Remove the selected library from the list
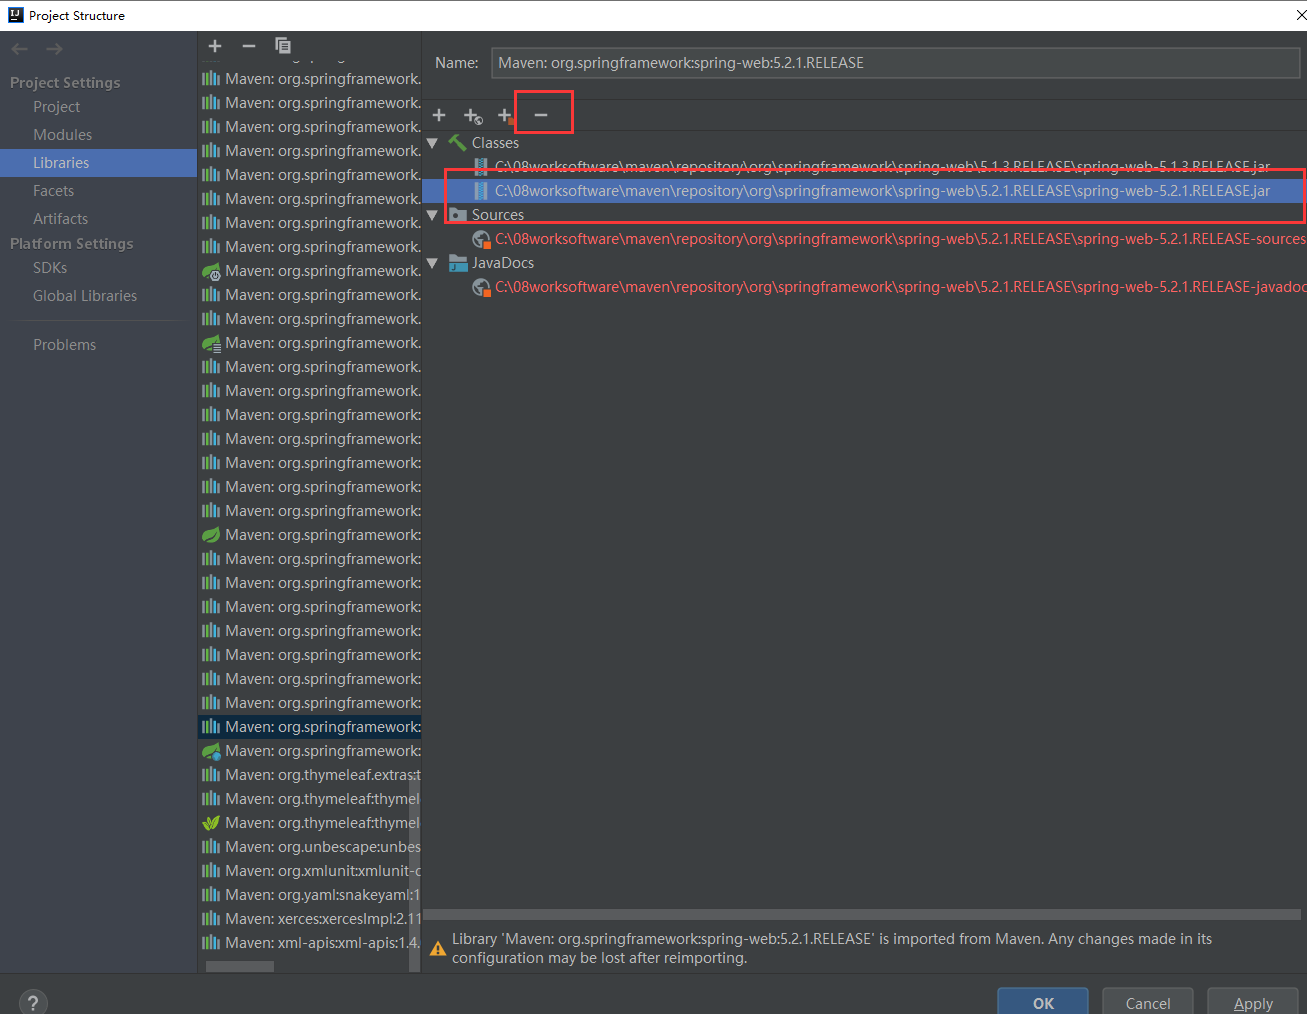Viewport: 1307px width, 1014px height. pos(249,46)
